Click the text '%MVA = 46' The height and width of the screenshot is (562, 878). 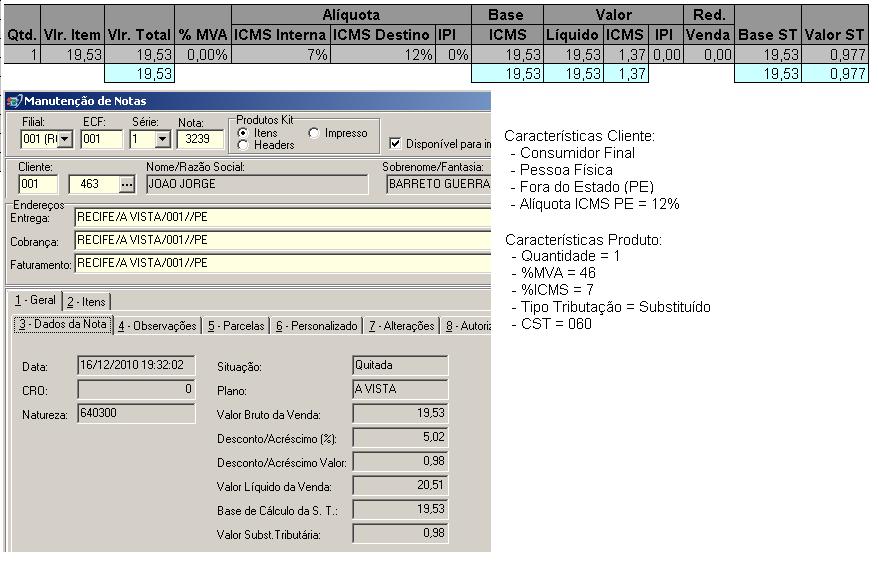[558, 273]
